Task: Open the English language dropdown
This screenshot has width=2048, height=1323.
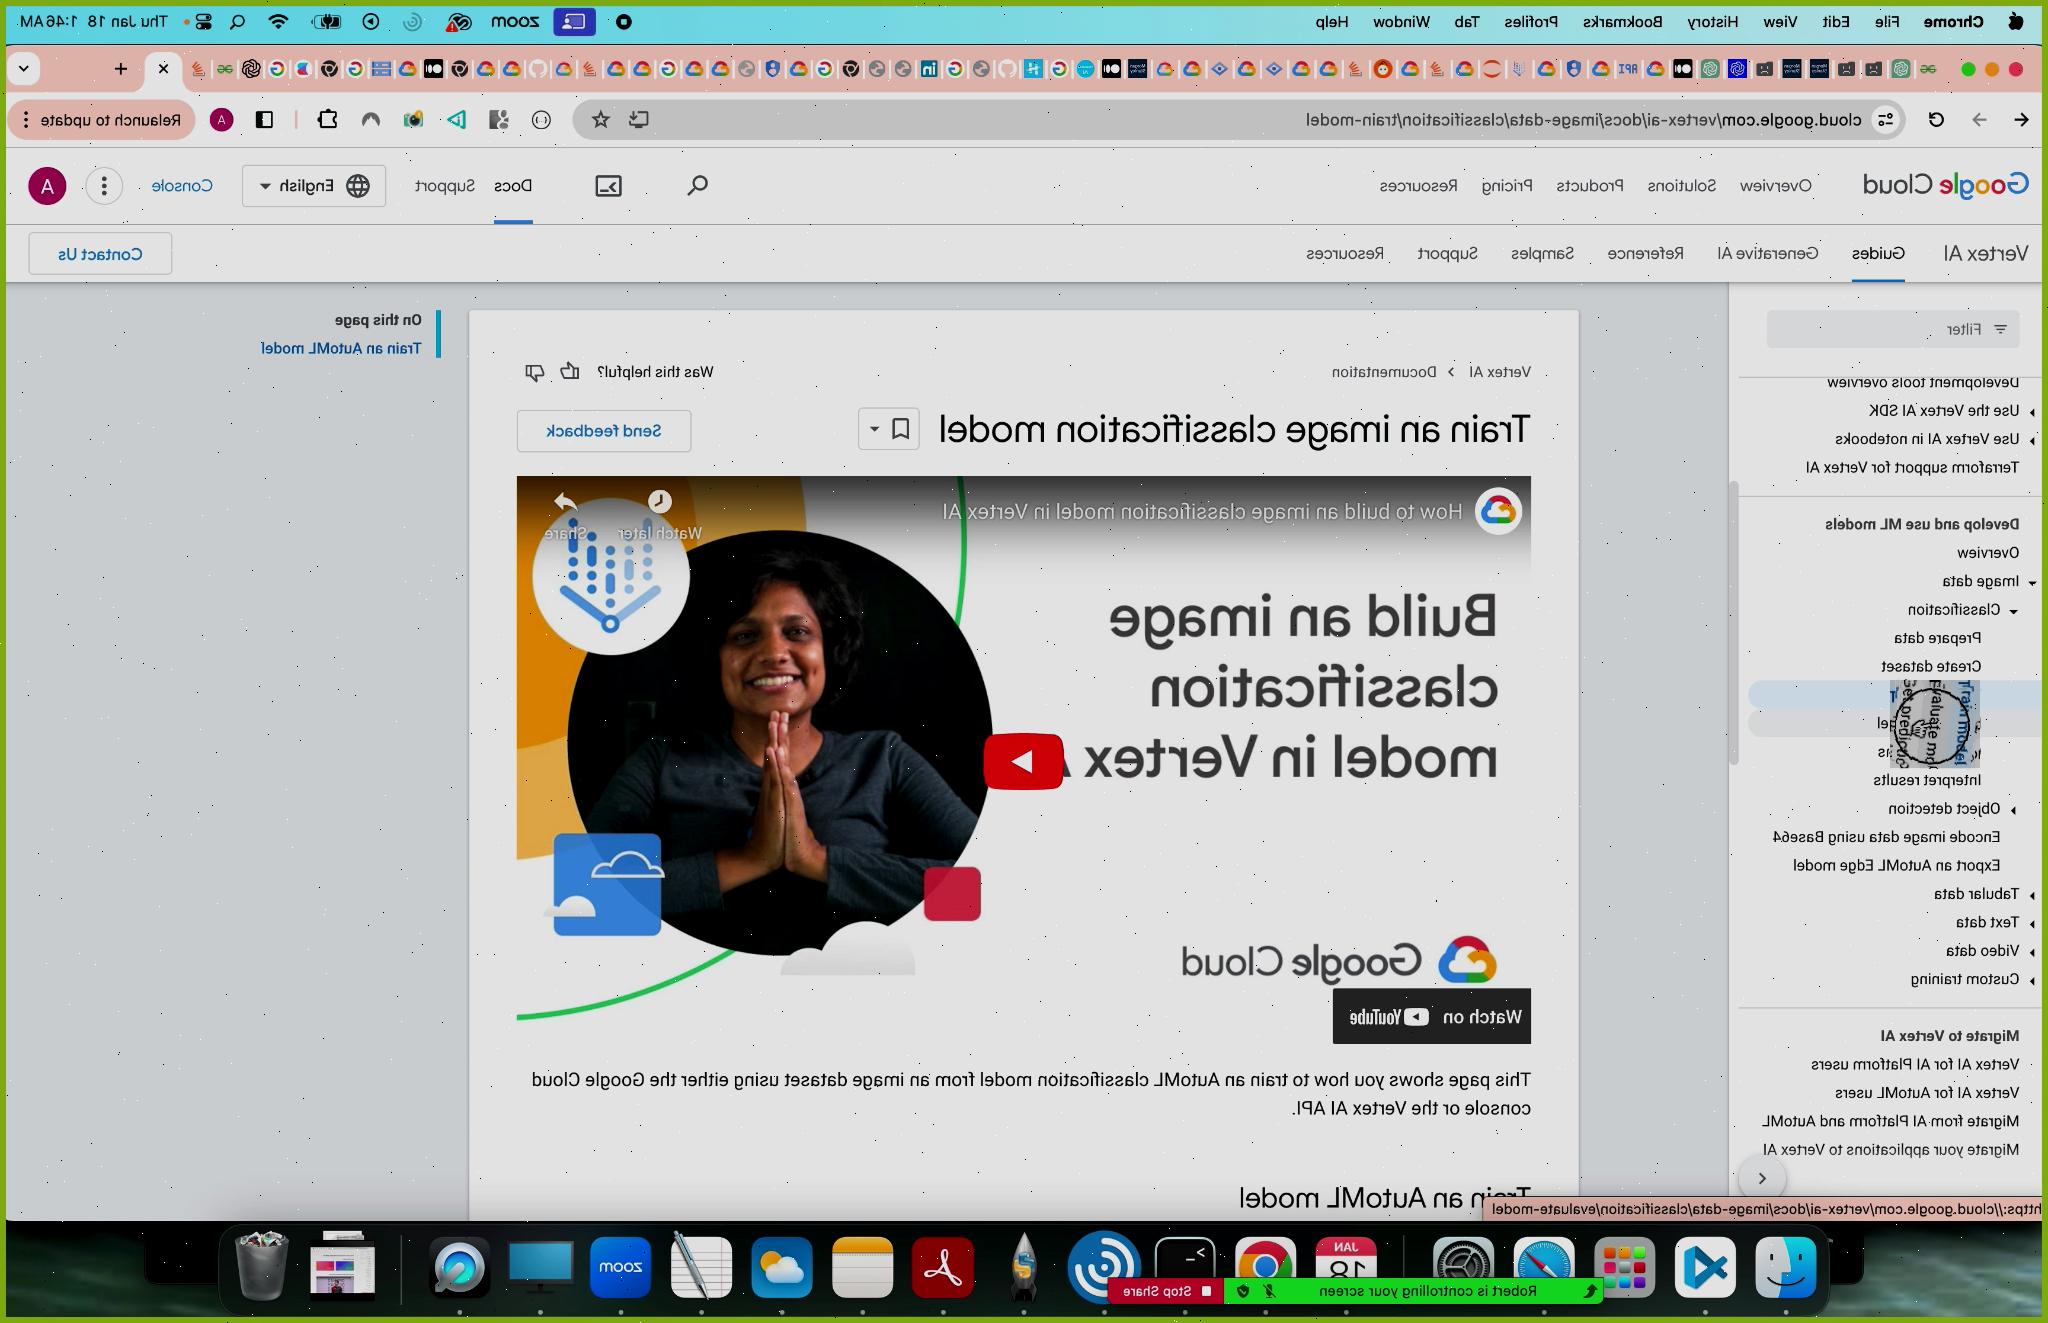Action: point(314,186)
